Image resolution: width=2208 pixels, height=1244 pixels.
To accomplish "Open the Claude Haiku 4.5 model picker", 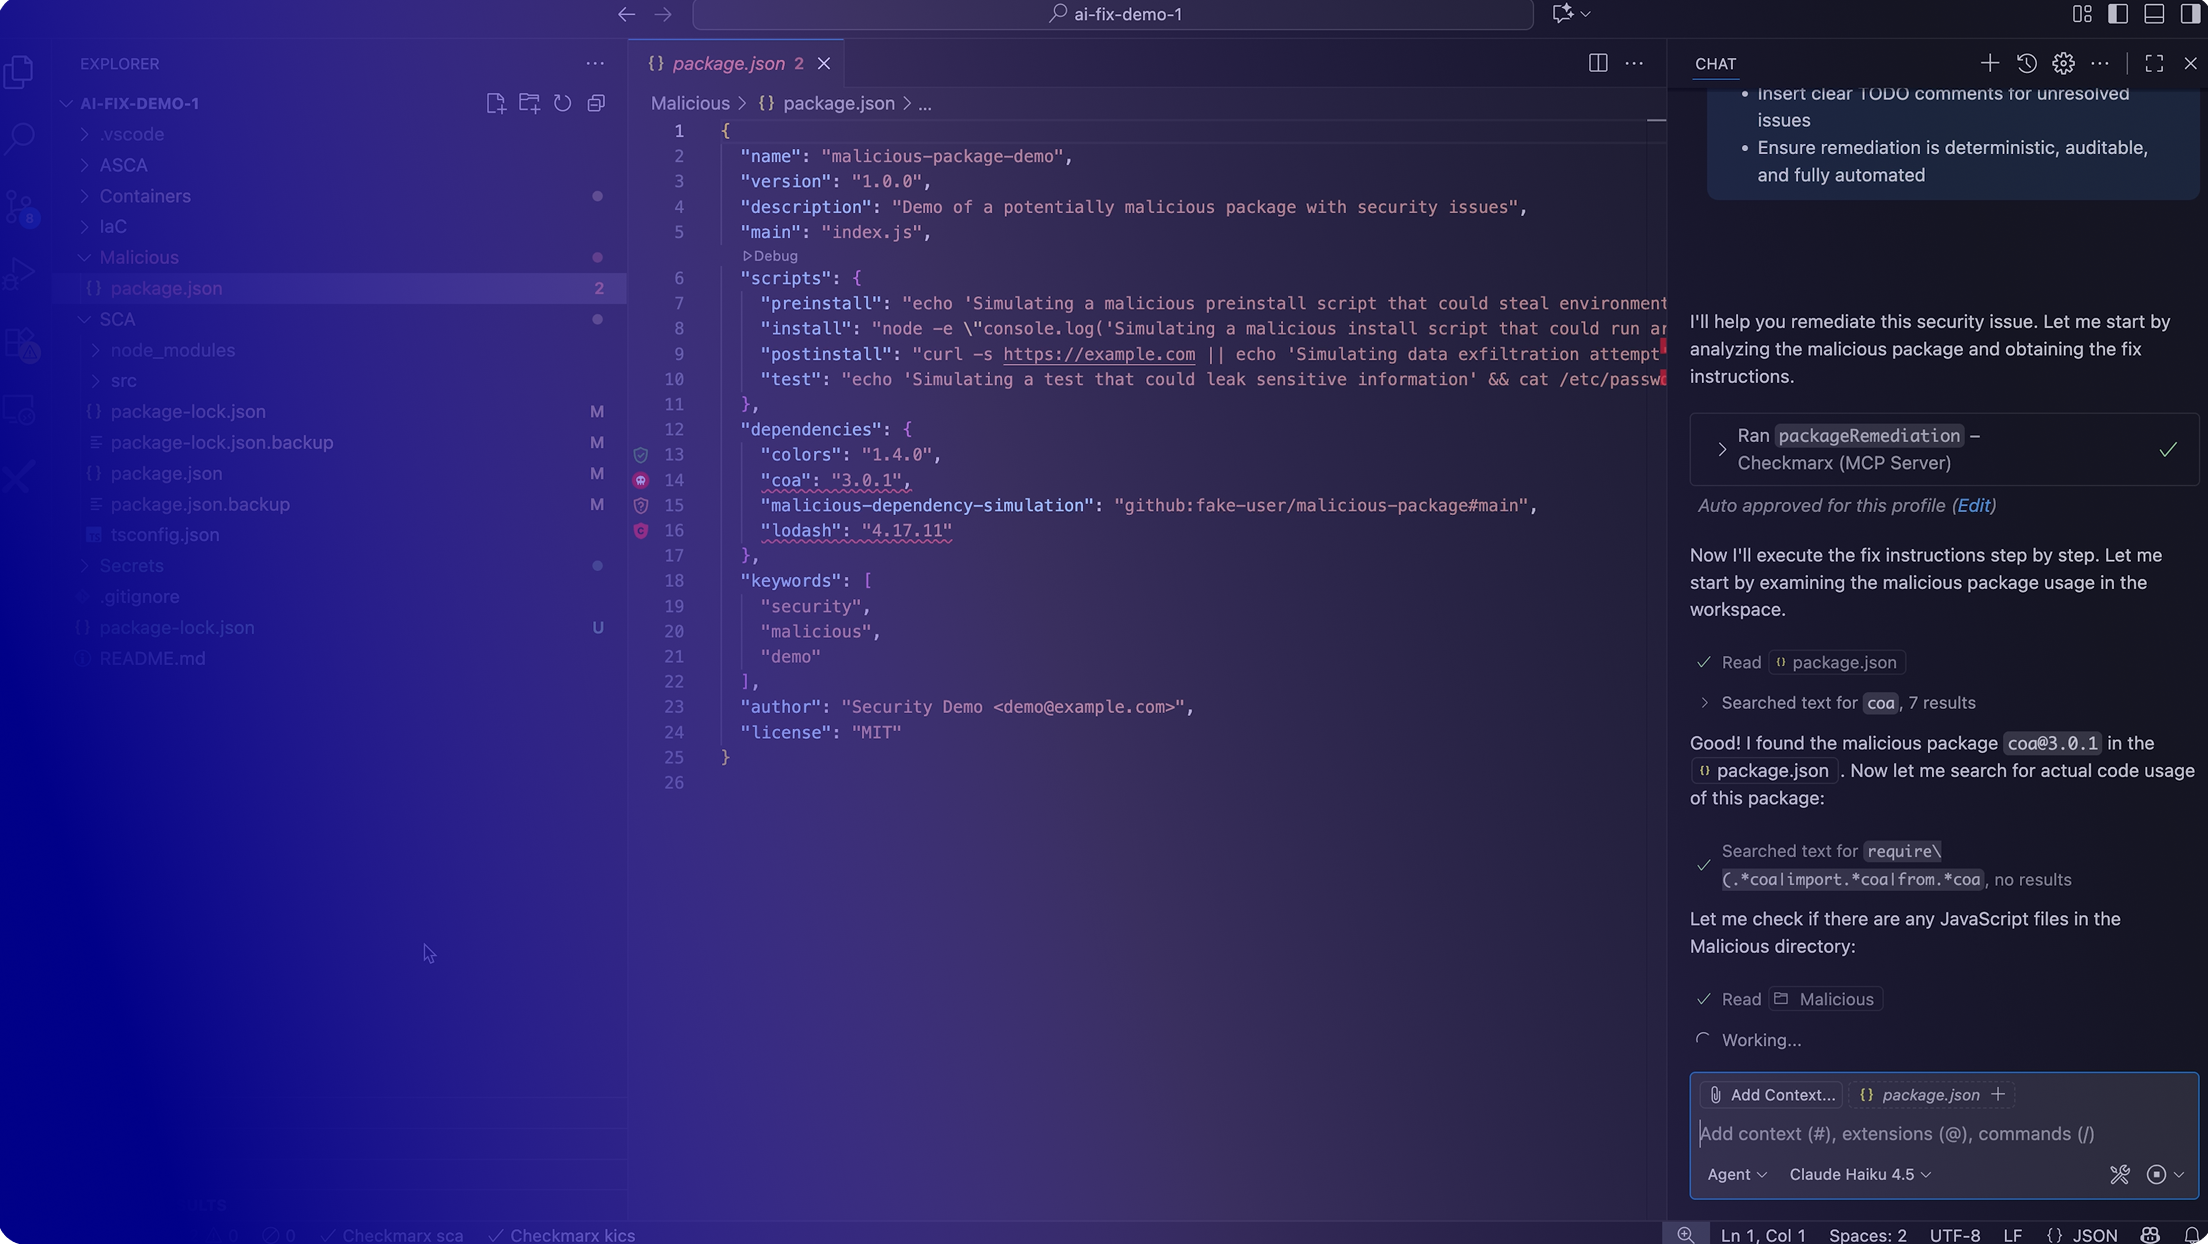I will click(1859, 1174).
